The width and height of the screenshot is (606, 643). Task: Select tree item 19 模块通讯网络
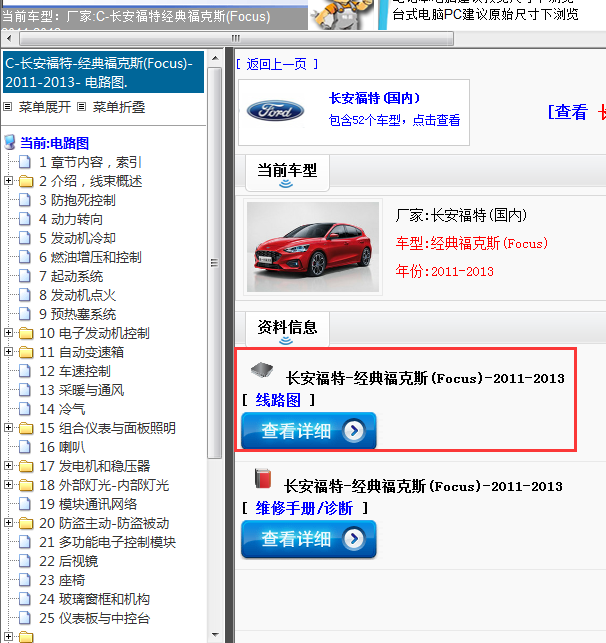click(88, 504)
